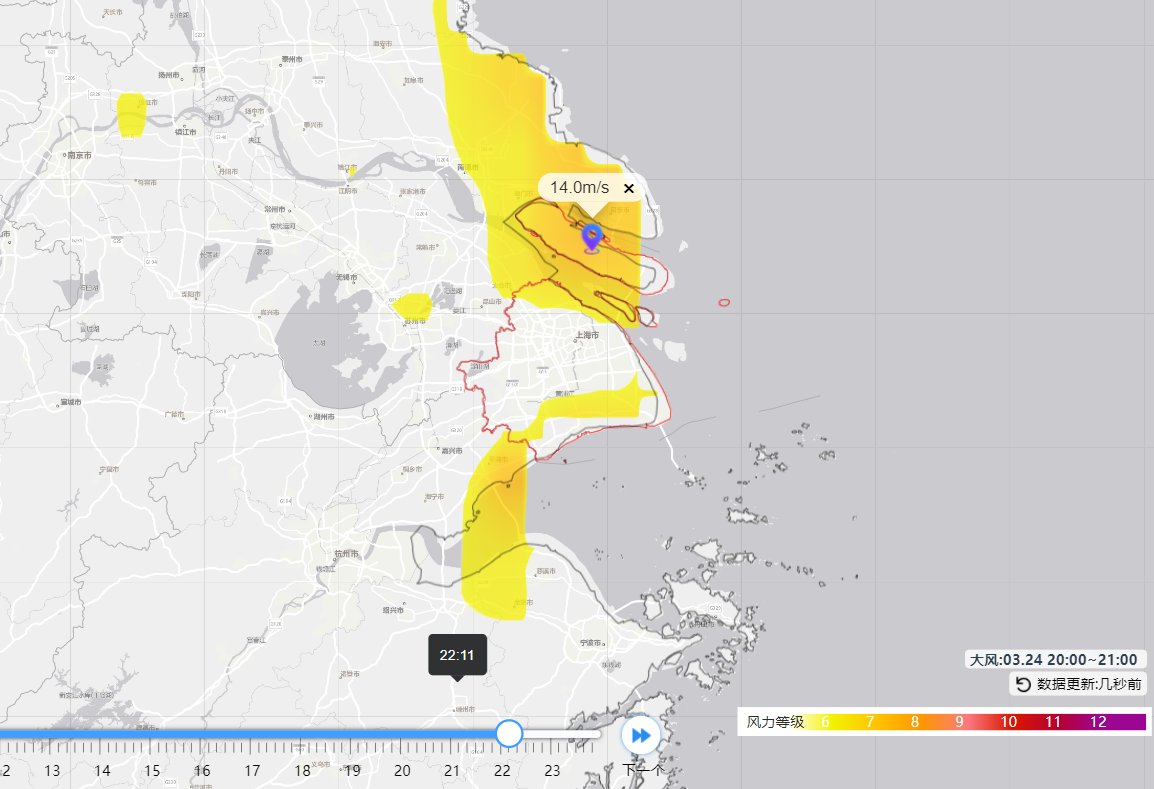Click the 15 hour mark on timeline
1154x789 pixels.
pos(152,771)
